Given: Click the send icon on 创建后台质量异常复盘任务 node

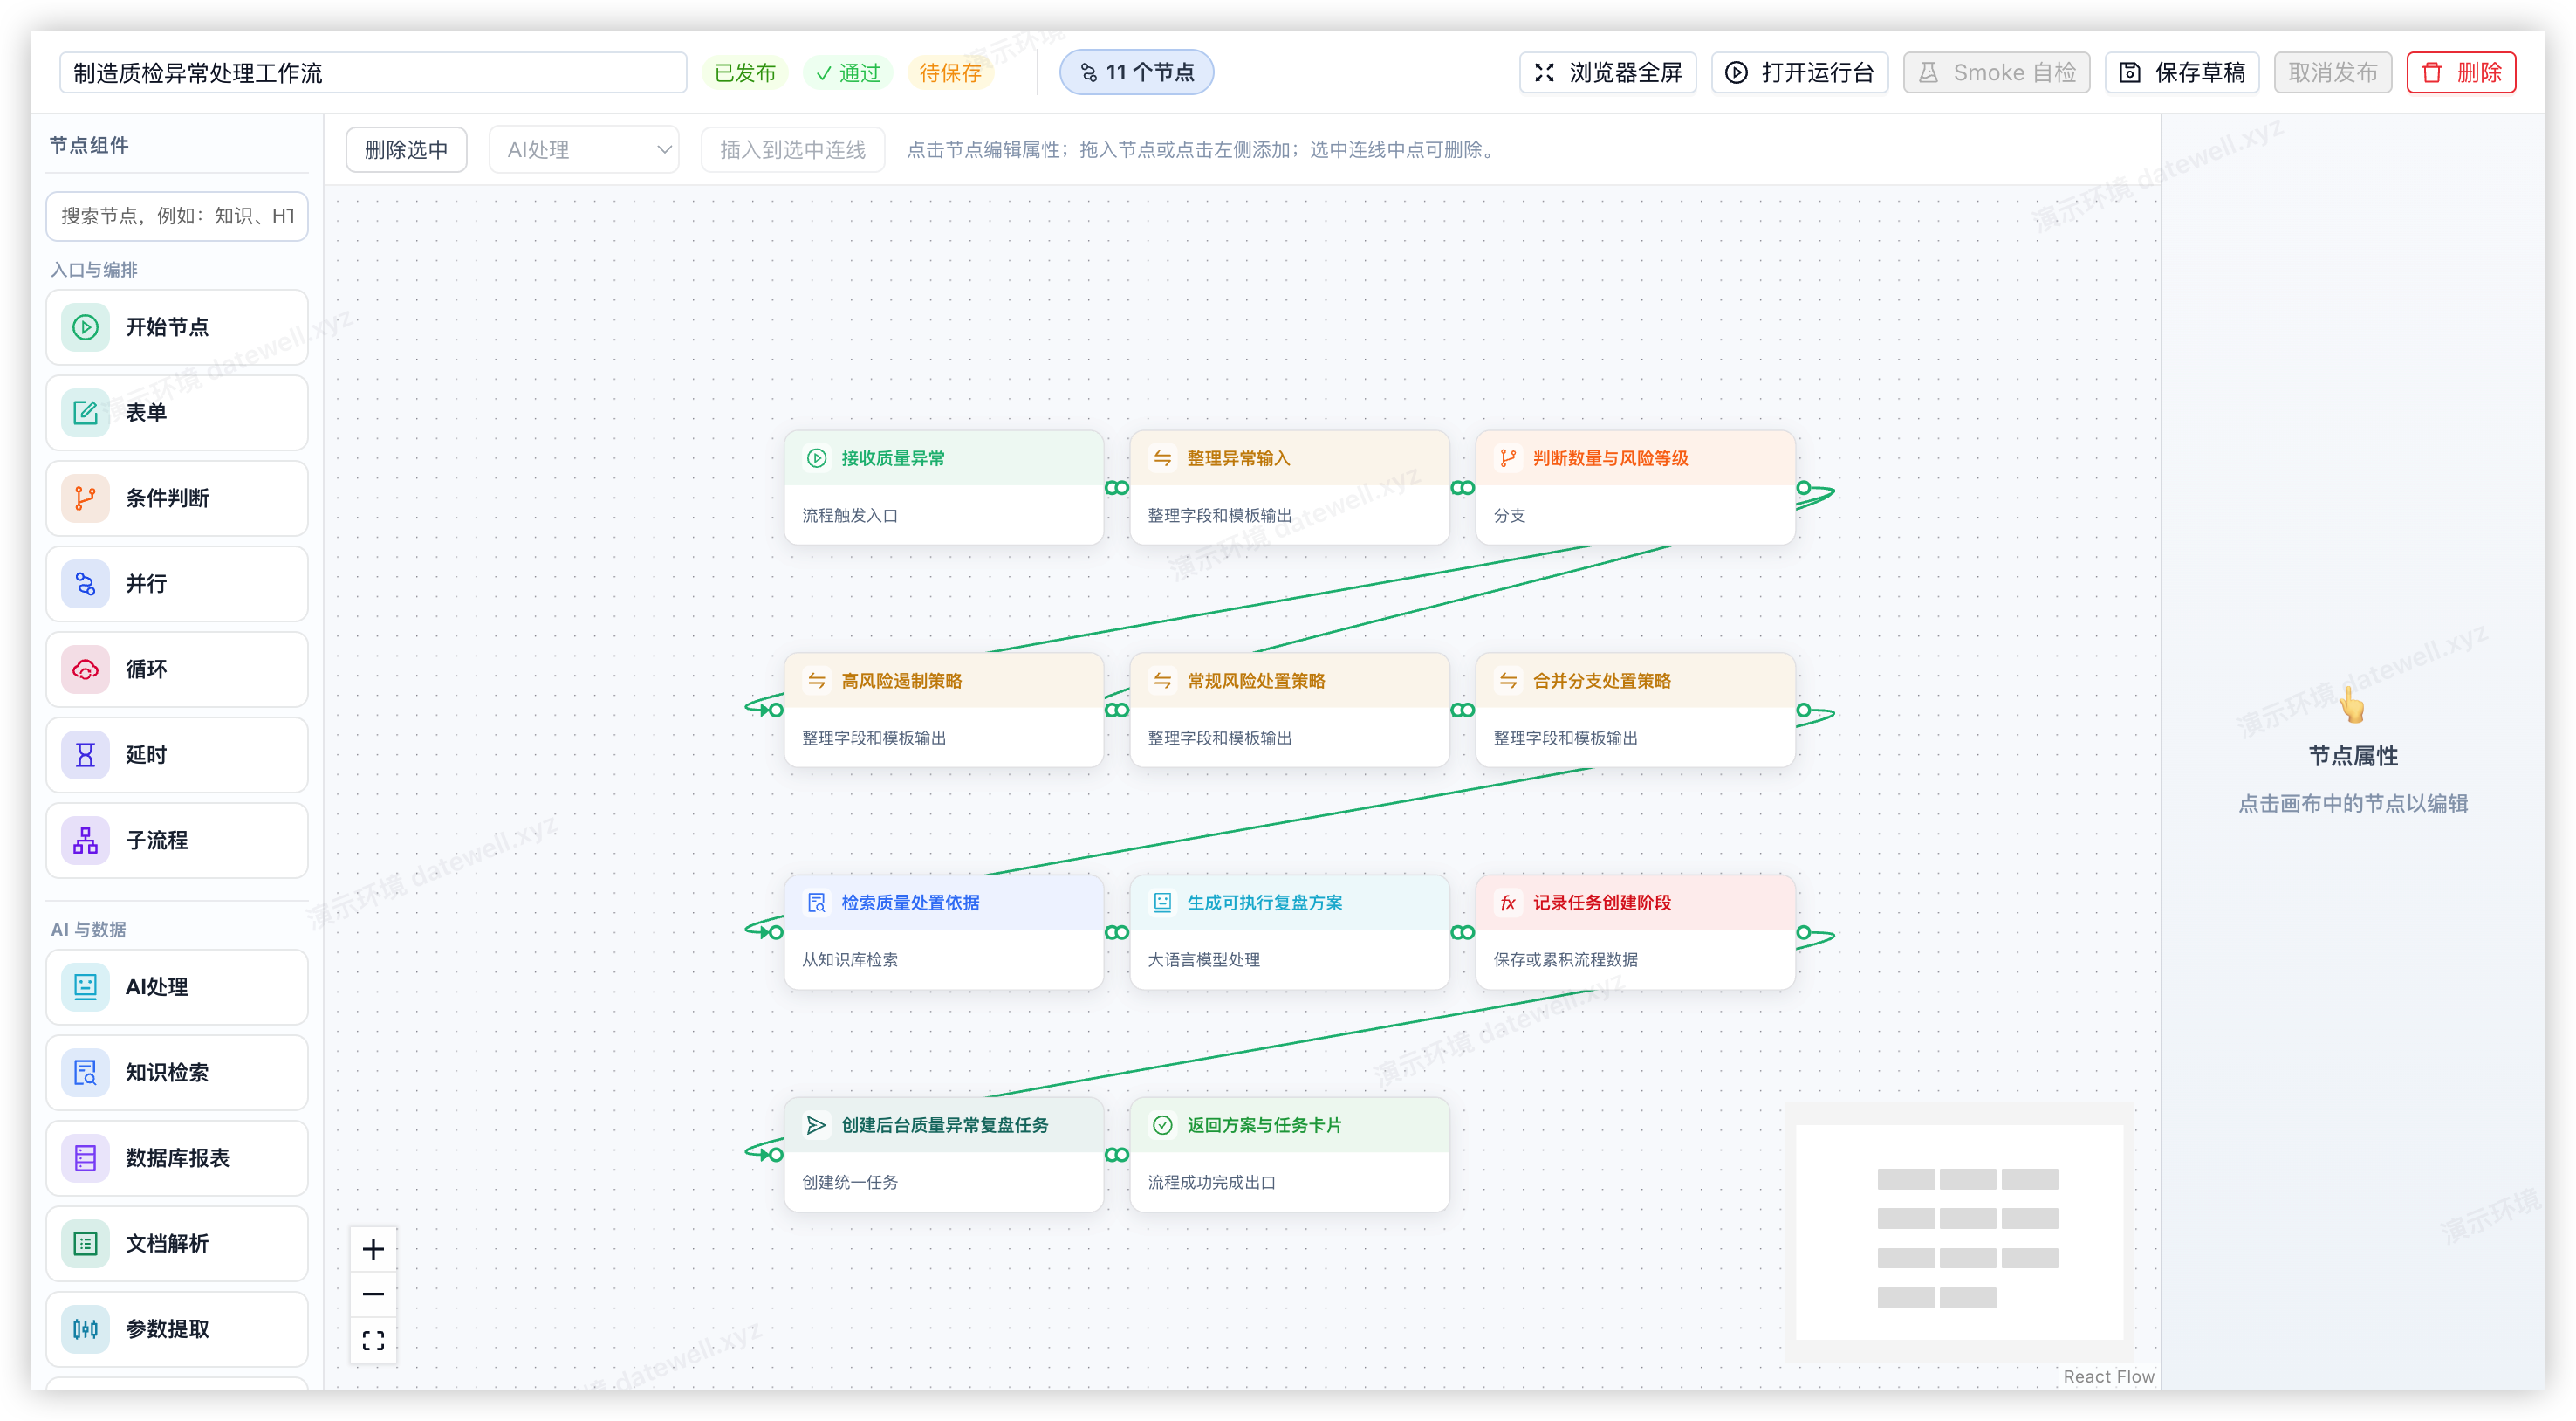Looking at the screenshot, I should tap(816, 1125).
